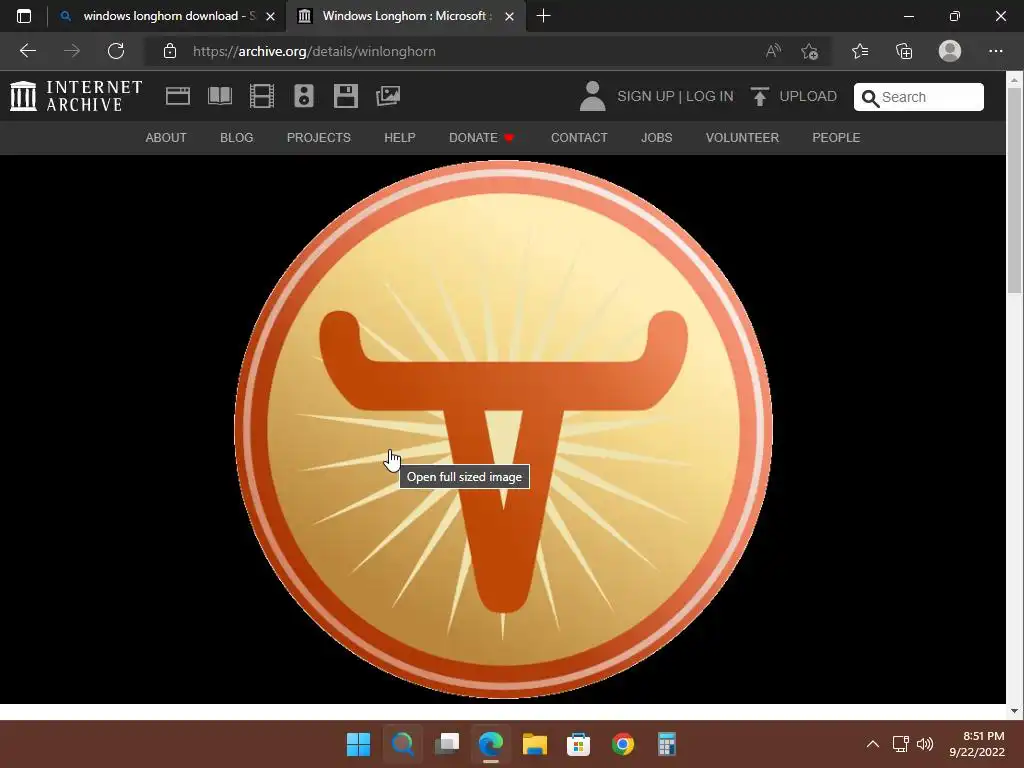Add page to favorites using star-plus icon

[x=810, y=51]
